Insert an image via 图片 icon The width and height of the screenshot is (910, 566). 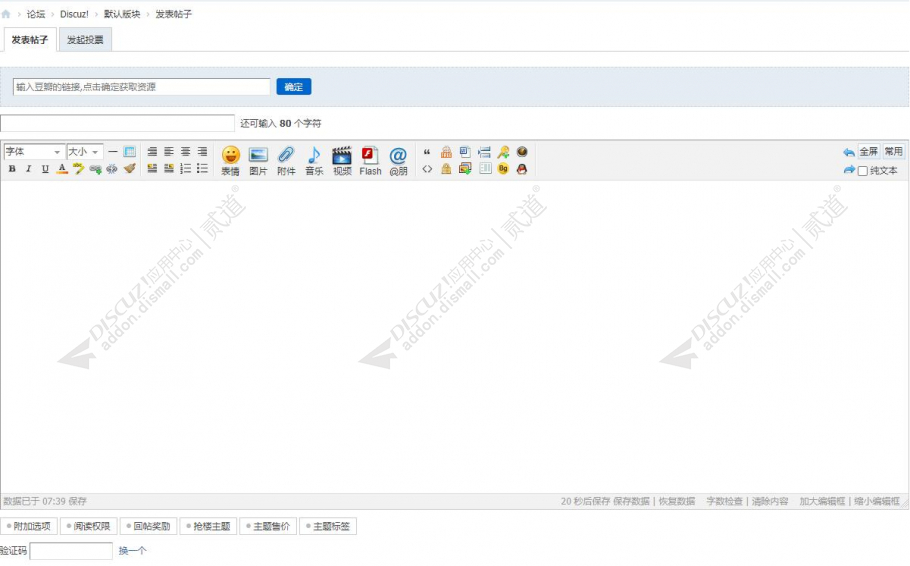[258, 161]
